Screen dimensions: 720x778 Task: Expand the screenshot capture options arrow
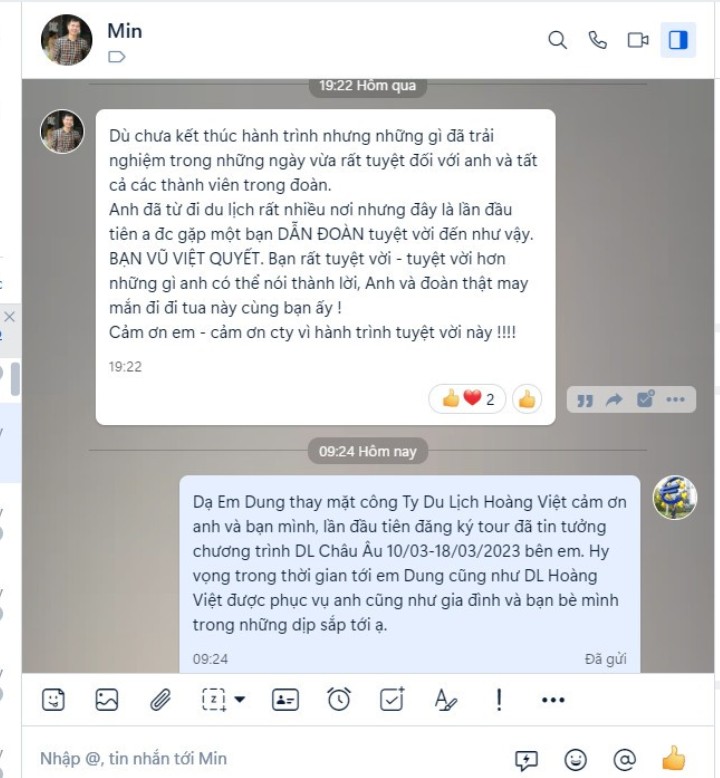[240, 700]
